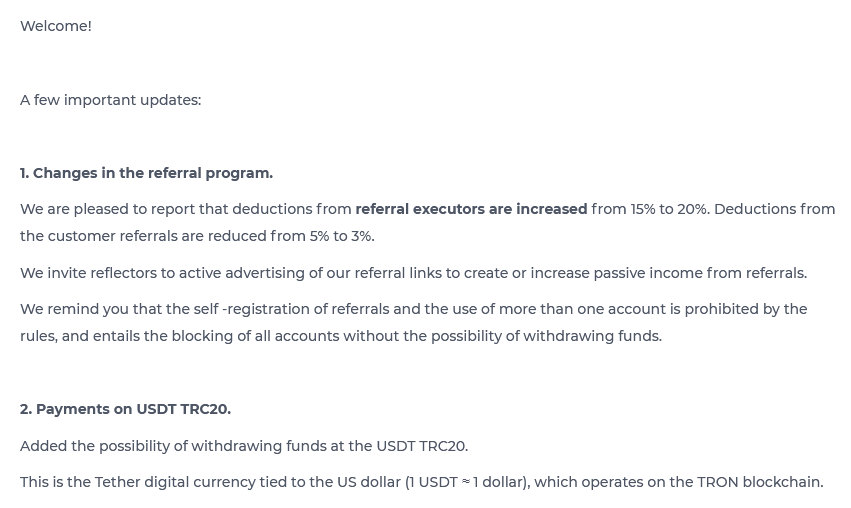
Task: Click the "from 15% to 20%" text
Action: click(649, 209)
